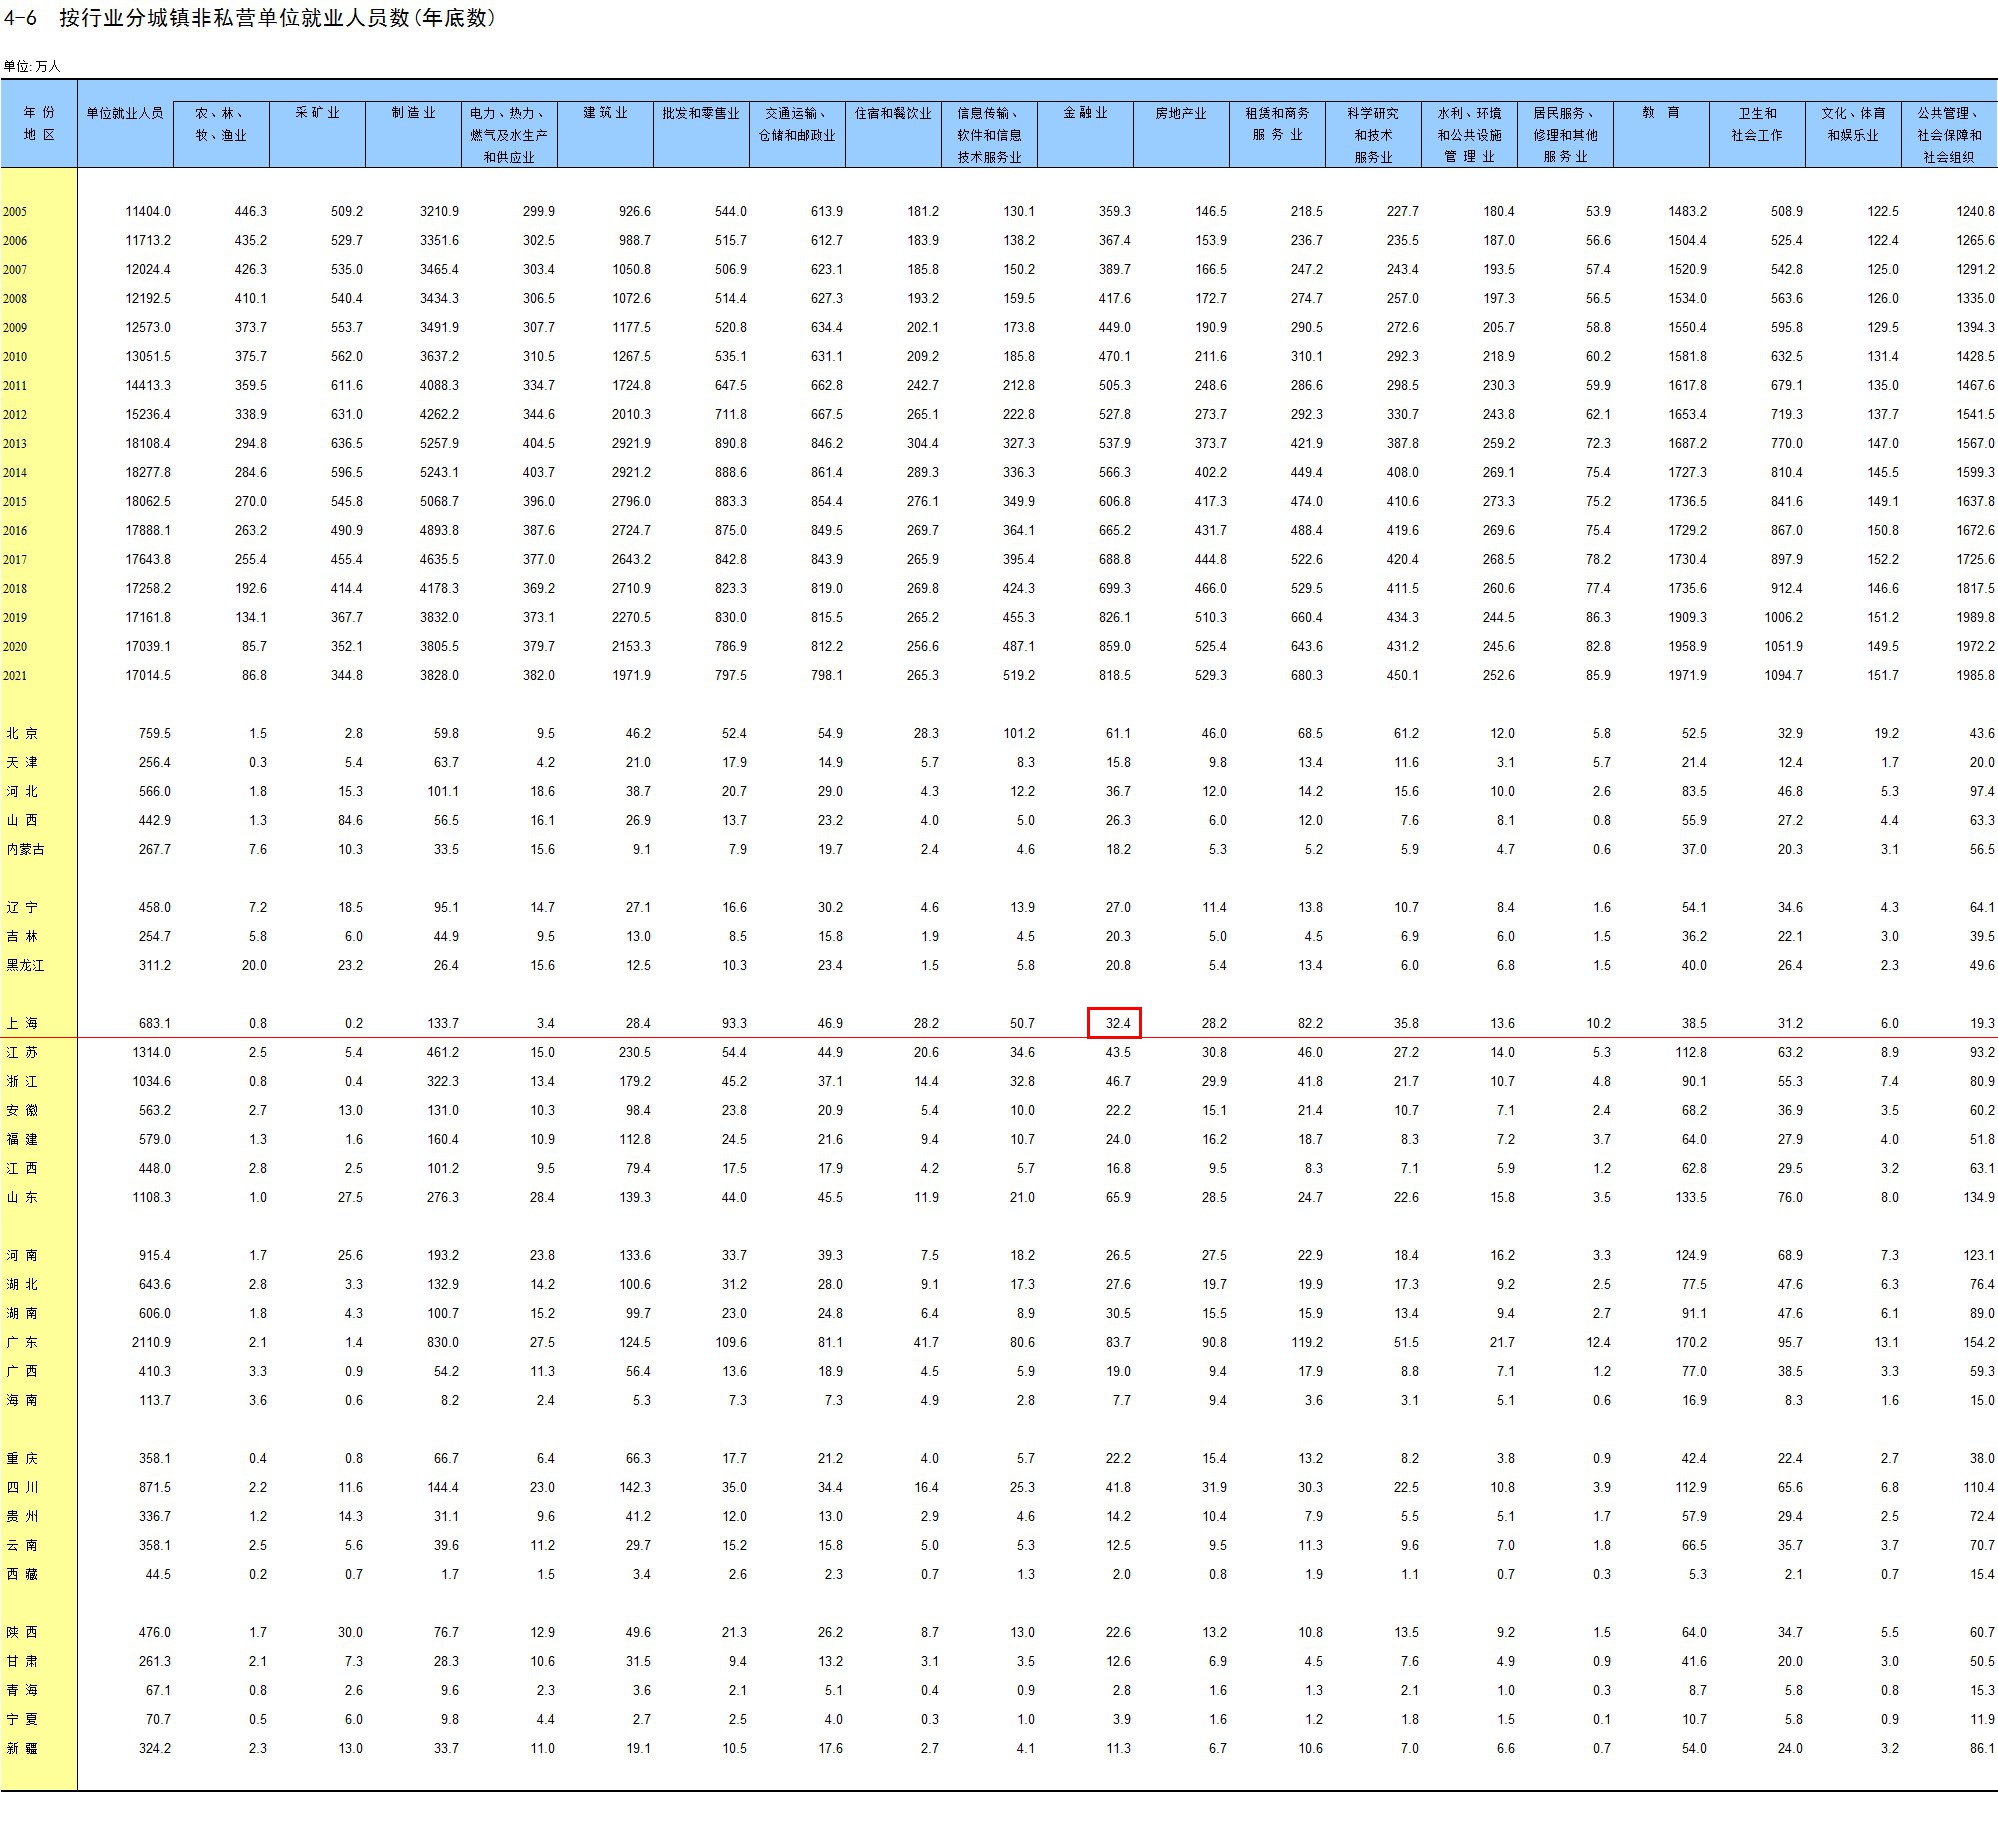Click the highlighted Shanghai finance cell 32.4
Viewport: 1998px width, 1824px height.
tap(1113, 1023)
